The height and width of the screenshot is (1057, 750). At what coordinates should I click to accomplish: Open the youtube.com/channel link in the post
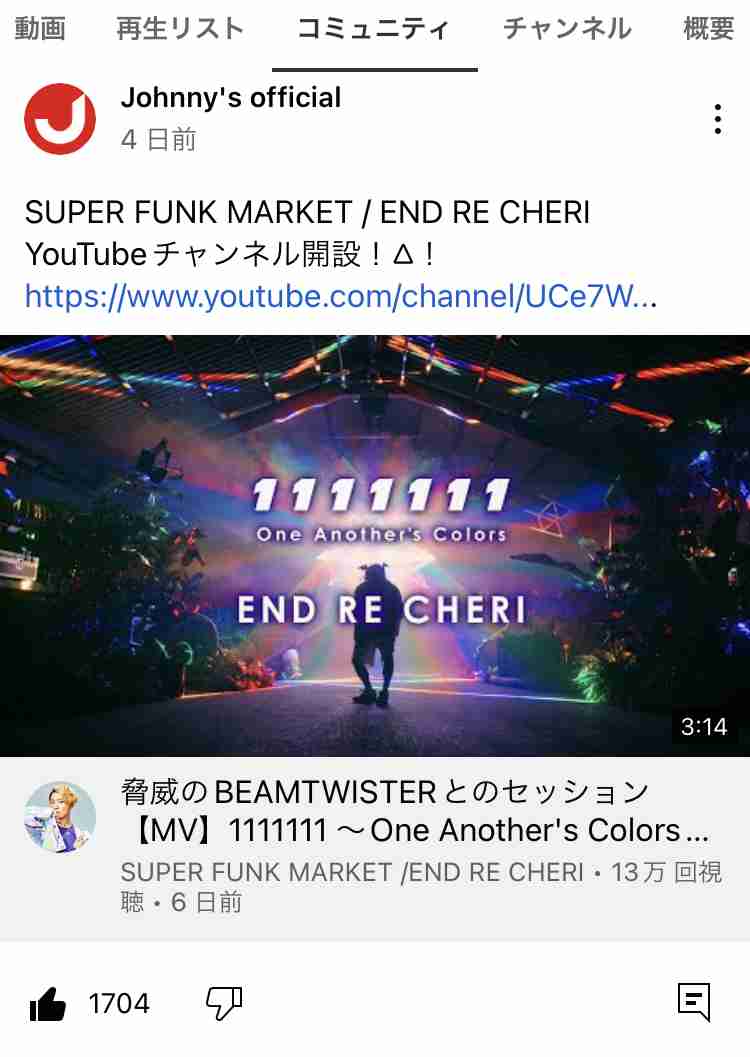(340, 296)
